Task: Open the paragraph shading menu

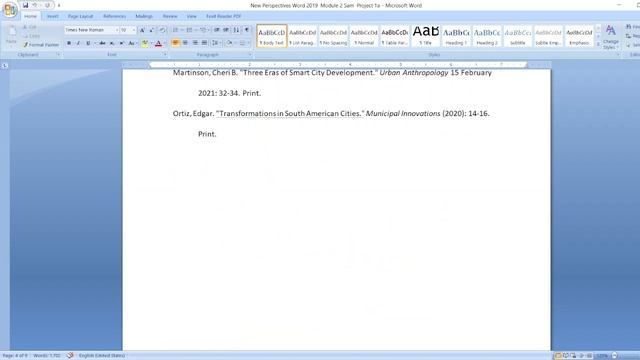Action: coord(230,43)
